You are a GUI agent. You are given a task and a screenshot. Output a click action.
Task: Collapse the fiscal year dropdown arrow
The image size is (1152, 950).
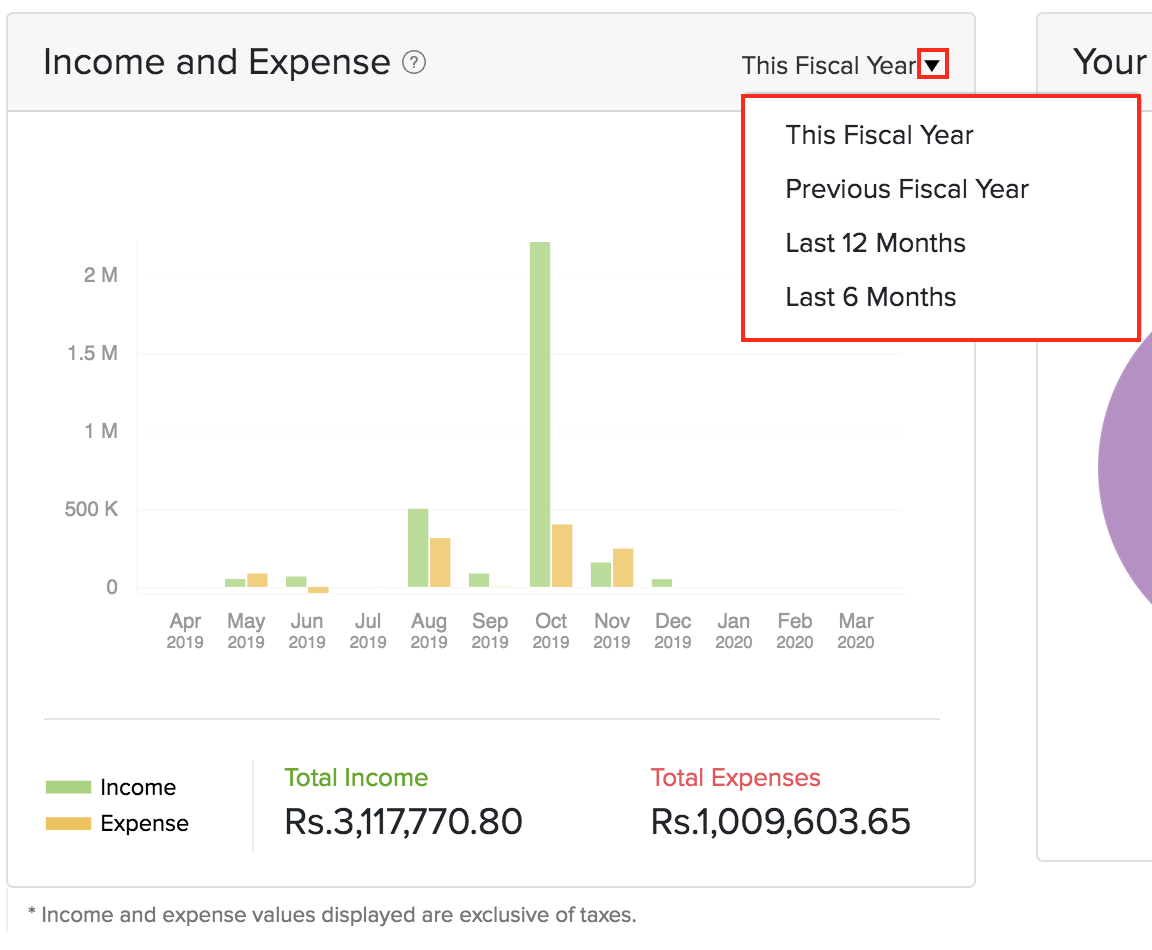tap(932, 66)
